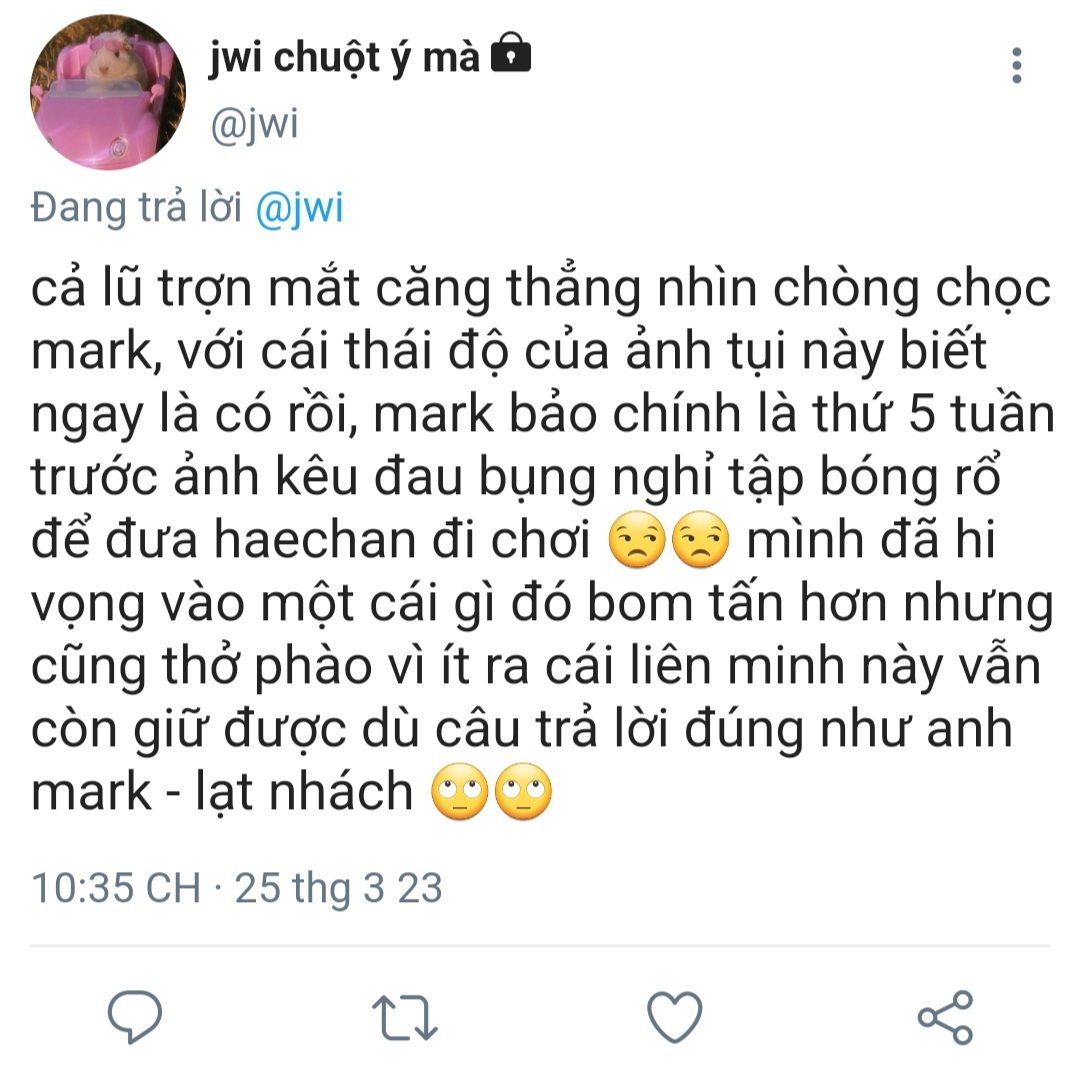
Task: Click the "Đang trả lời" label
Action: [136, 207]
